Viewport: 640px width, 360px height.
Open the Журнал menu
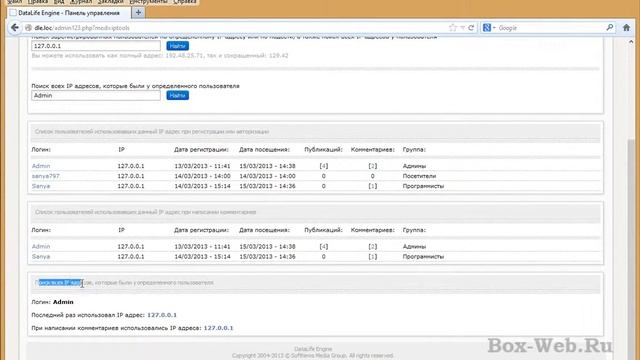click(x=80, y=2)
